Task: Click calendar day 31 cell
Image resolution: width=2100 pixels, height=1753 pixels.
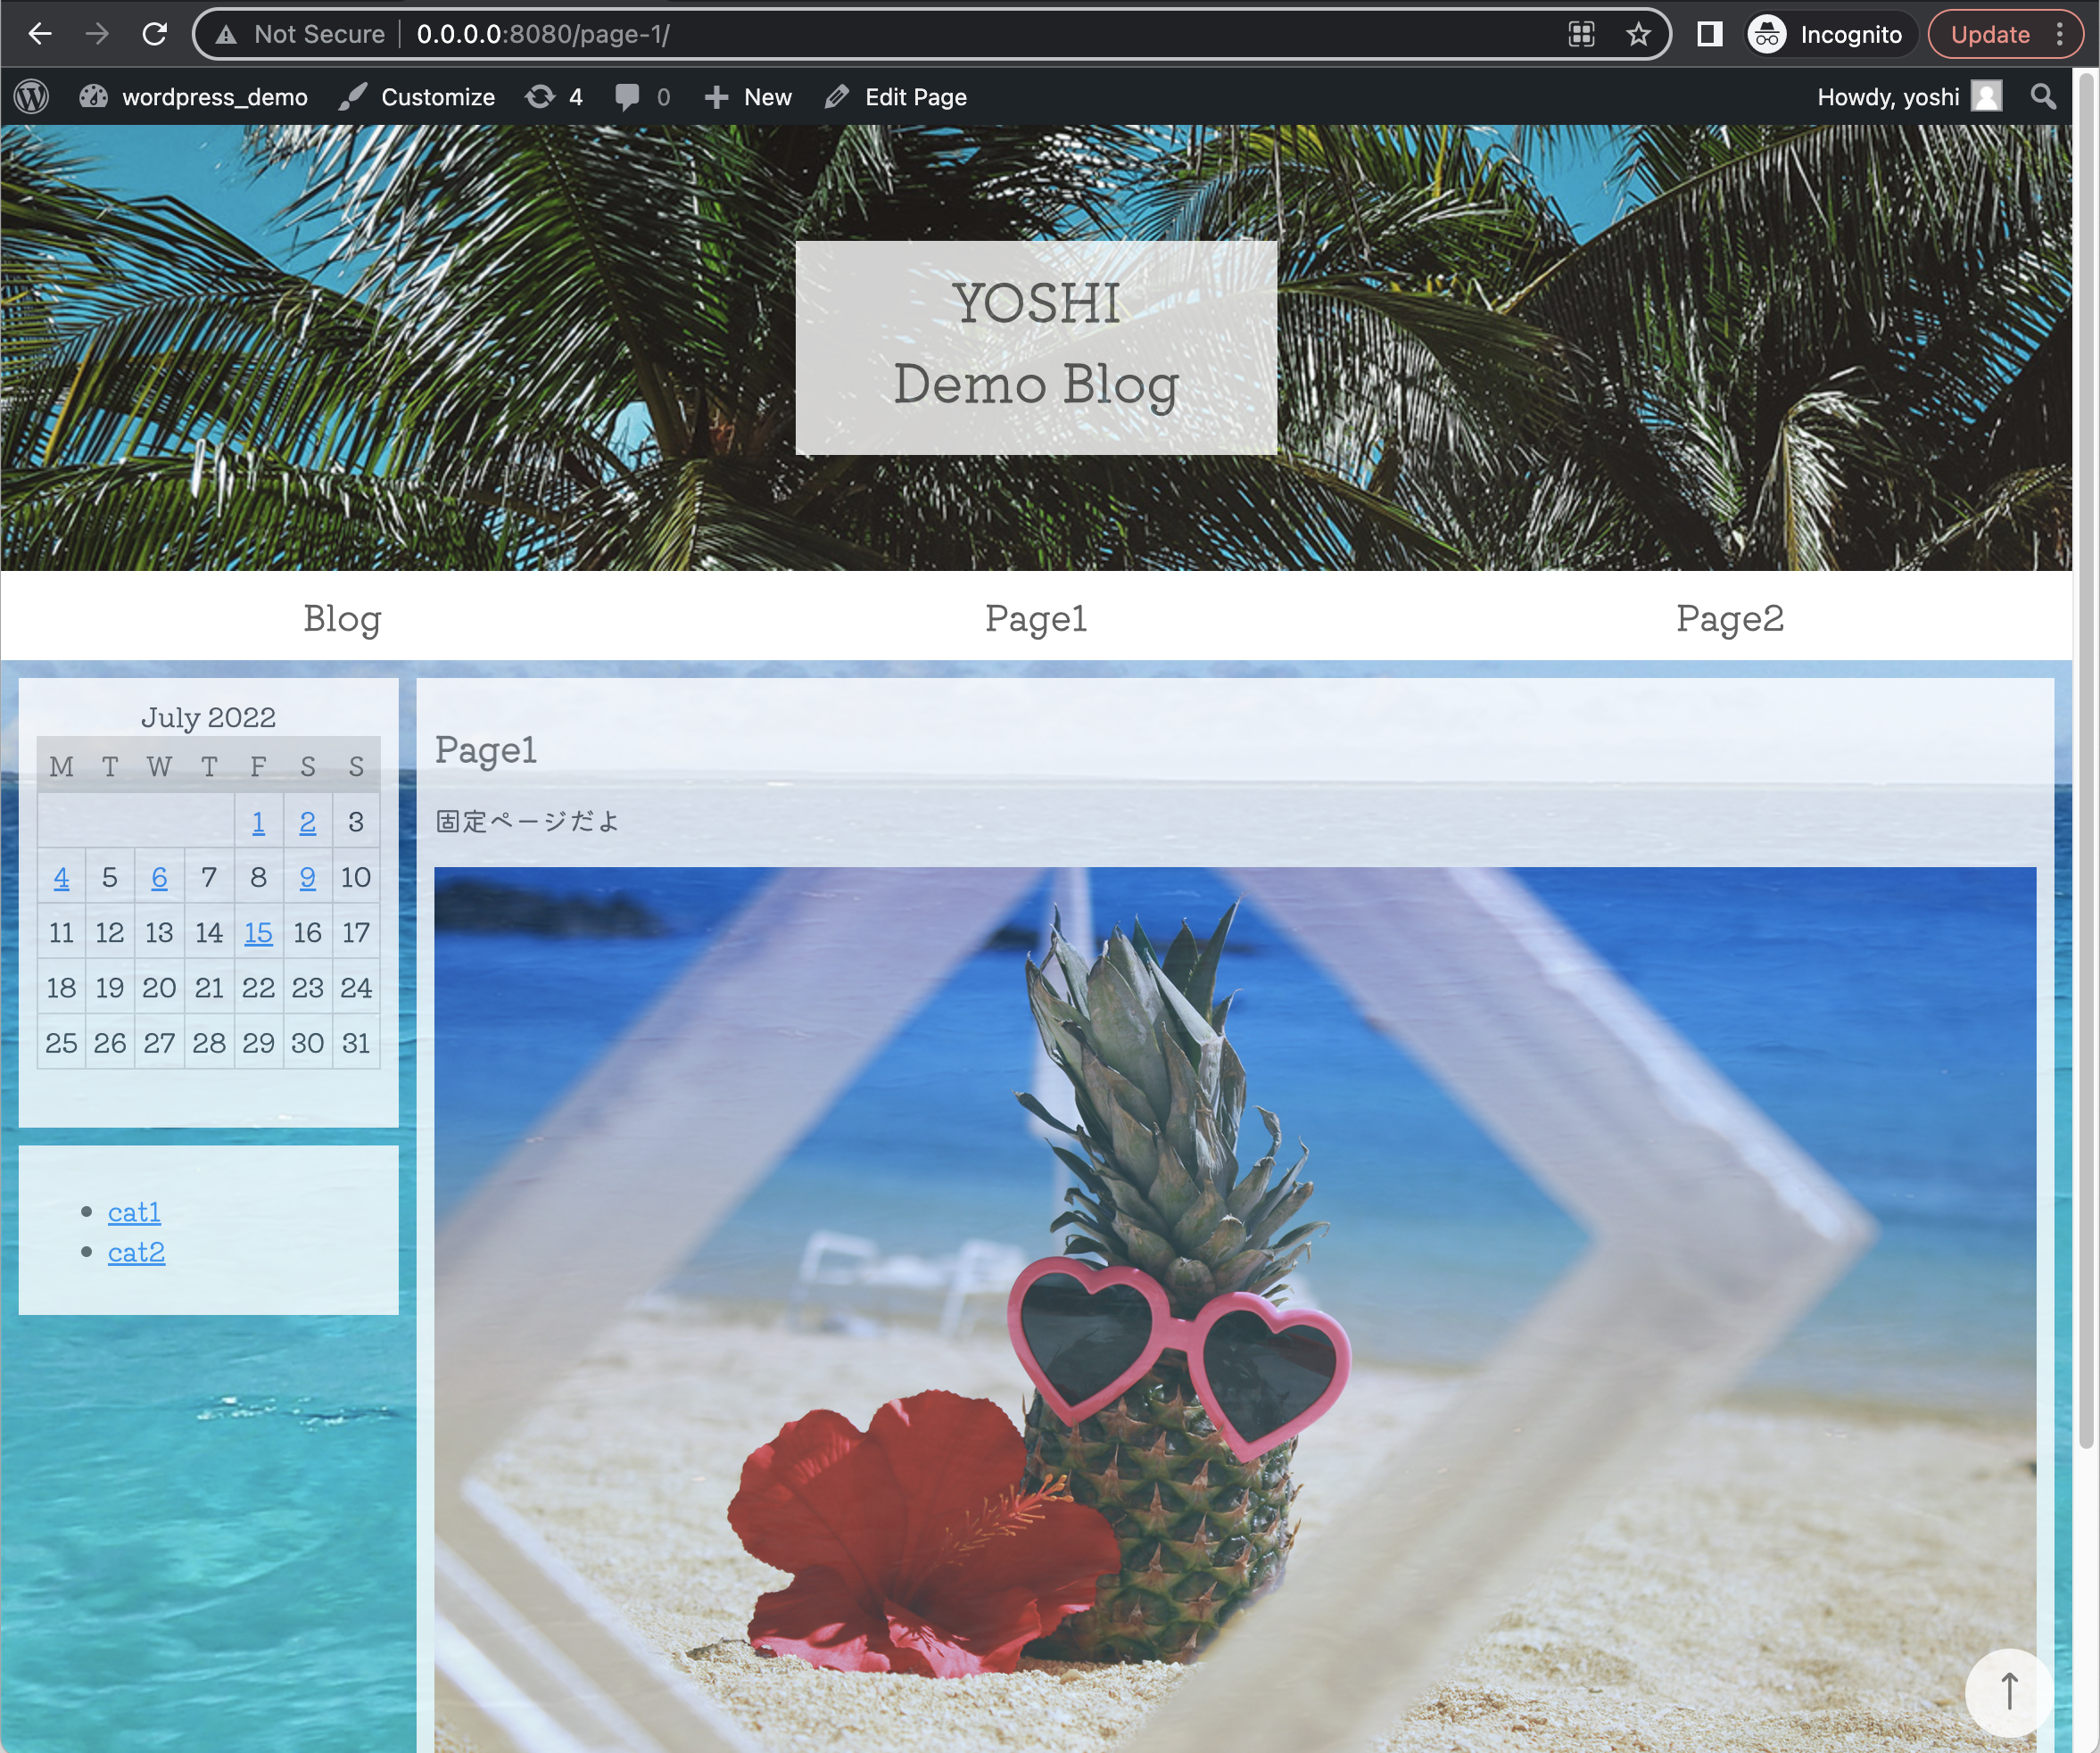Action: 356,1043
